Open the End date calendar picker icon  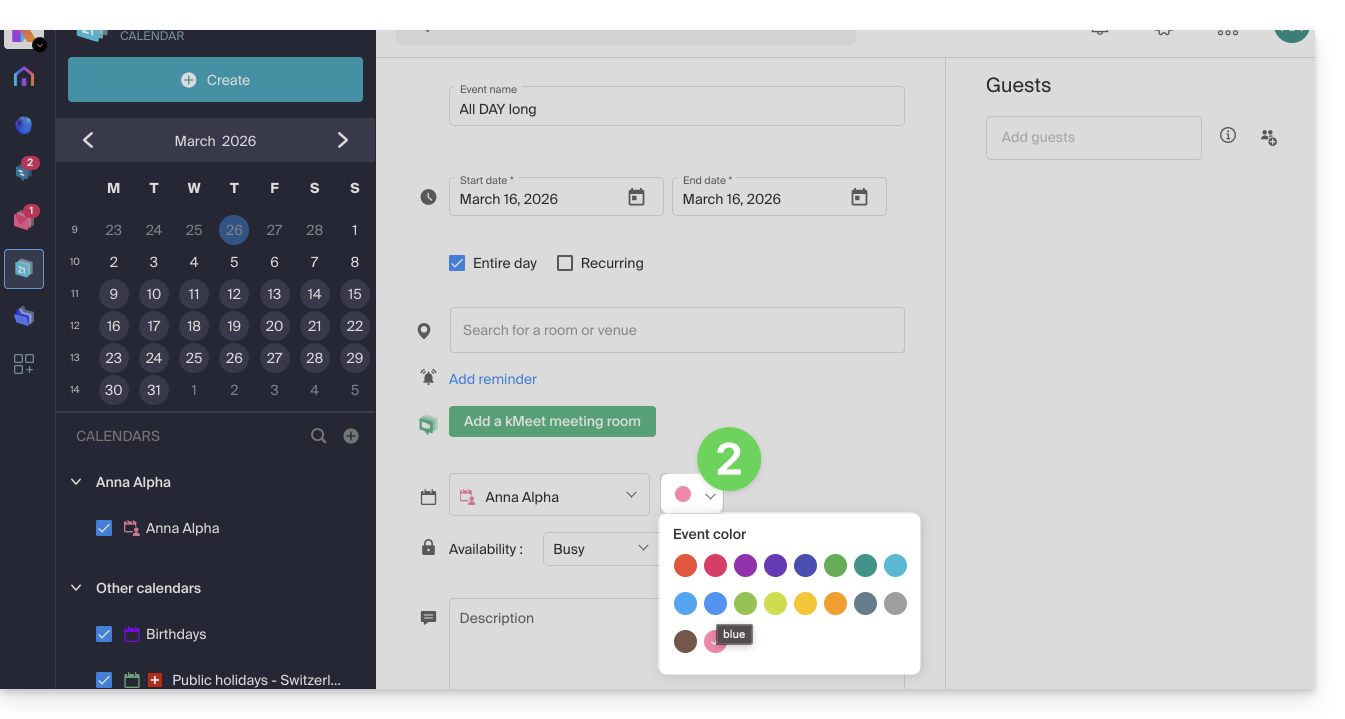[x=859, y=197]
